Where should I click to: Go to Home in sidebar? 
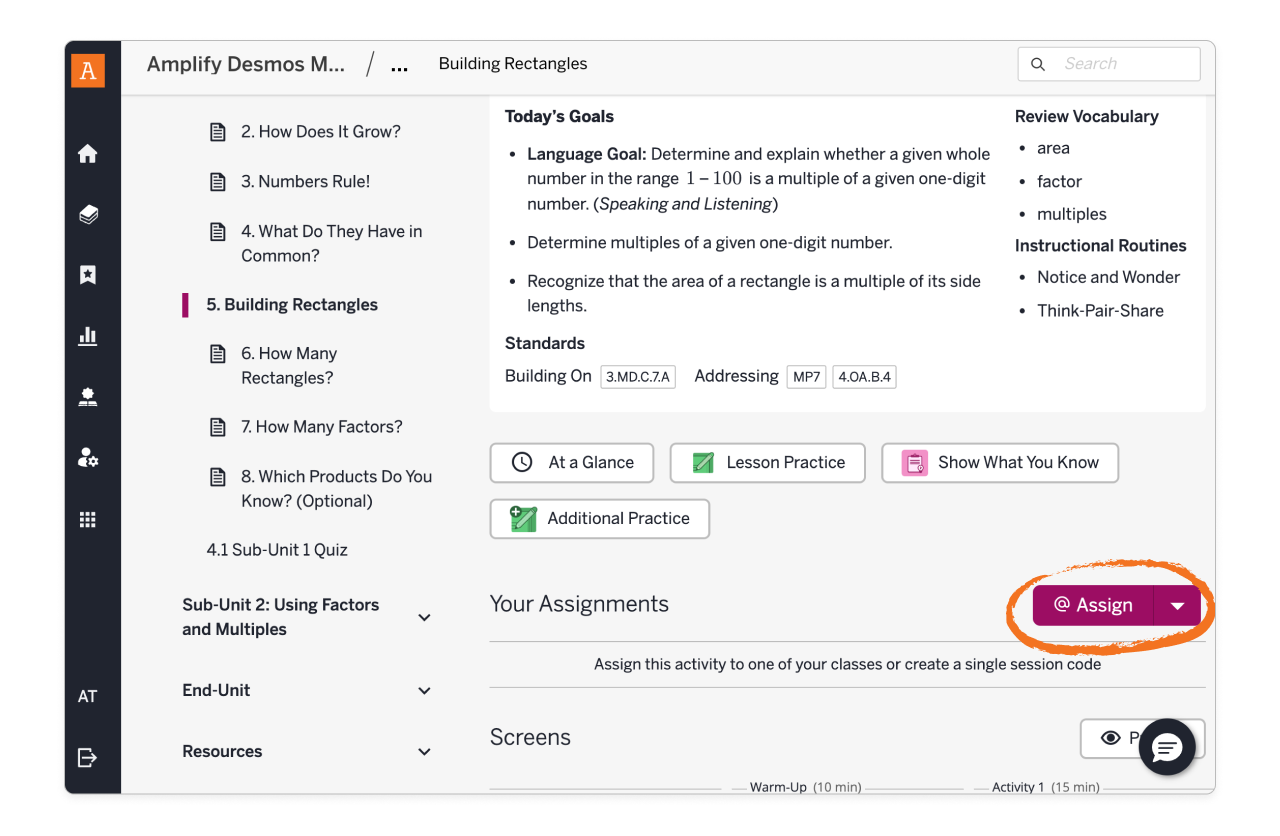tap(88, 153)
